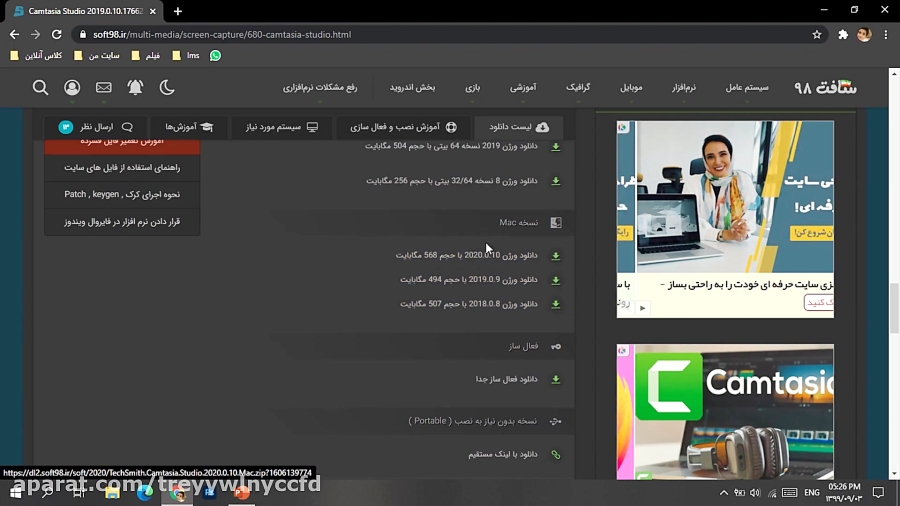
Task: Open the user account icon
Action: coord(72,87)
